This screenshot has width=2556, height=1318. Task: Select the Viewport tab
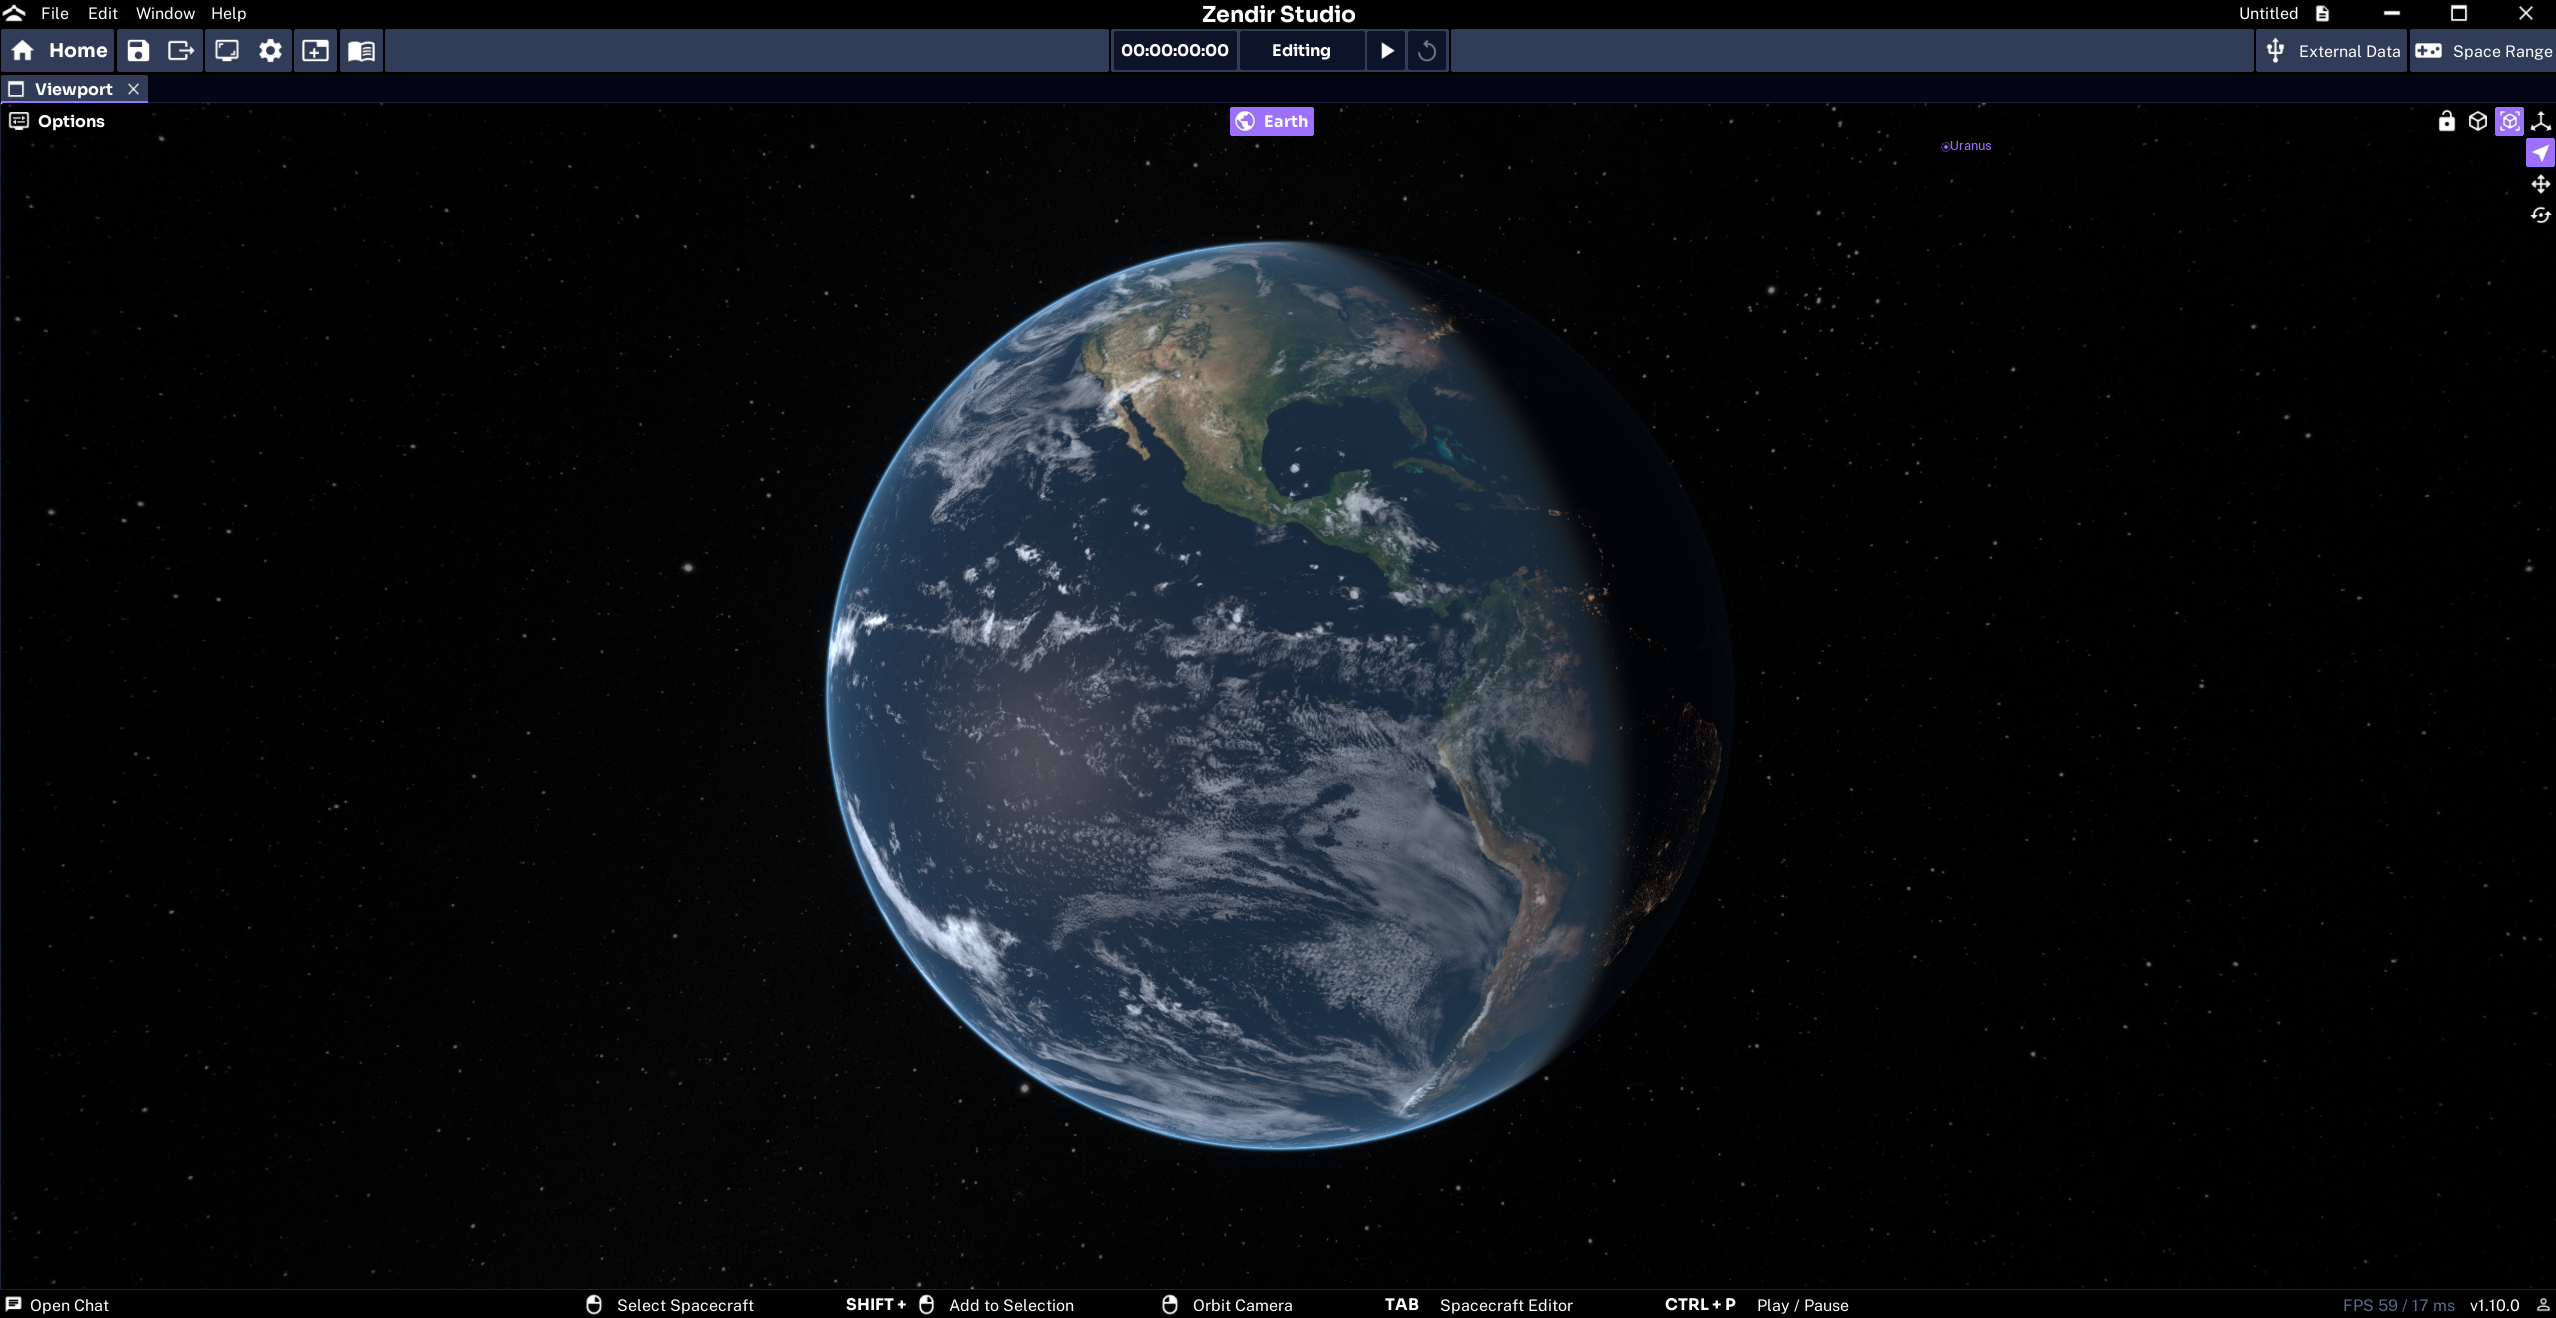73,89
